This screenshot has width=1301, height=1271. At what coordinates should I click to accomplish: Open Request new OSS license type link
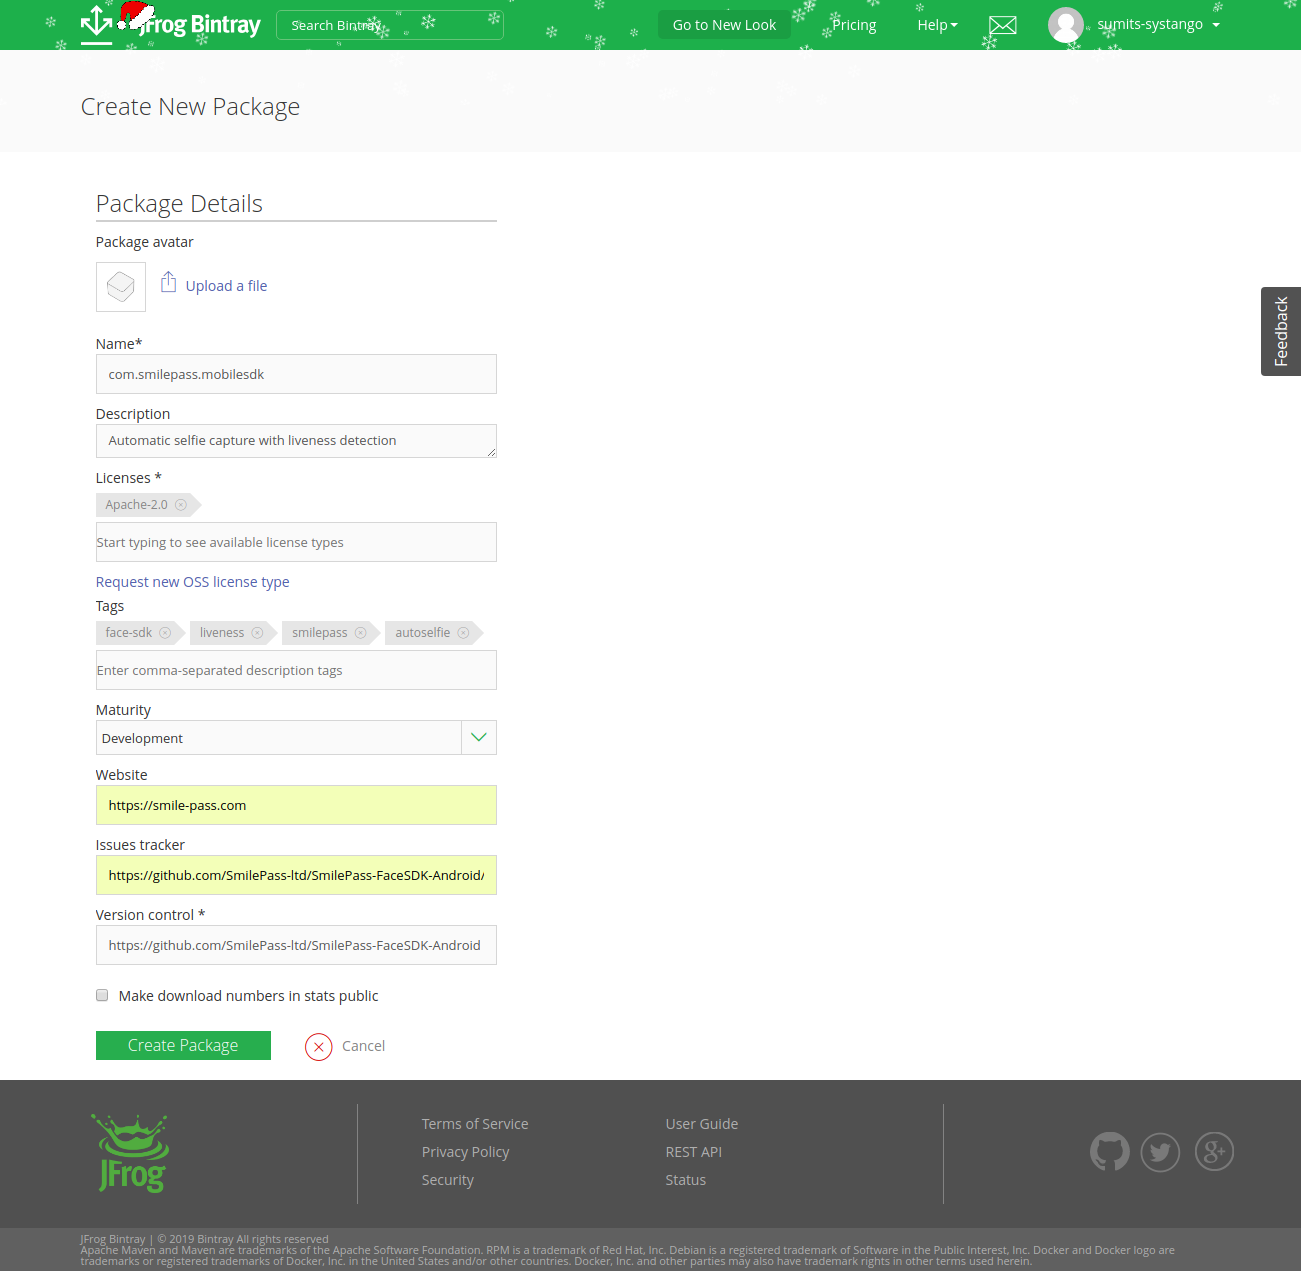pos(192,582)
